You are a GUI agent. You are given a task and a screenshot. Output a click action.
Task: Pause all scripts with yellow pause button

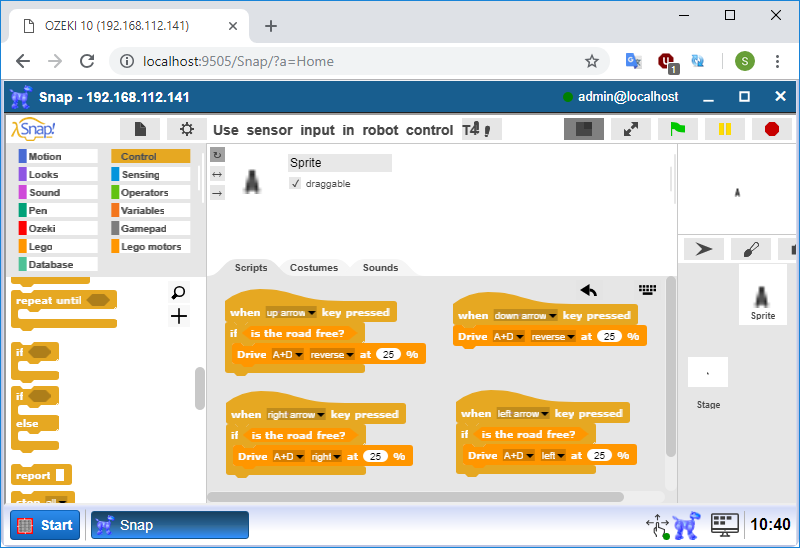tap(724, 129)
